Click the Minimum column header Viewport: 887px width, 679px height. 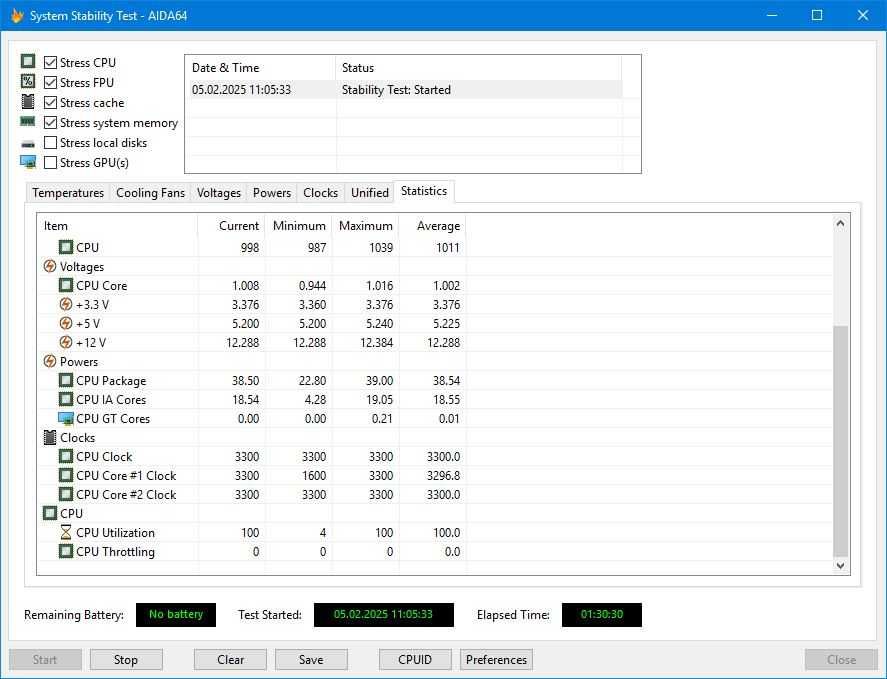click(x=298, y=226)
